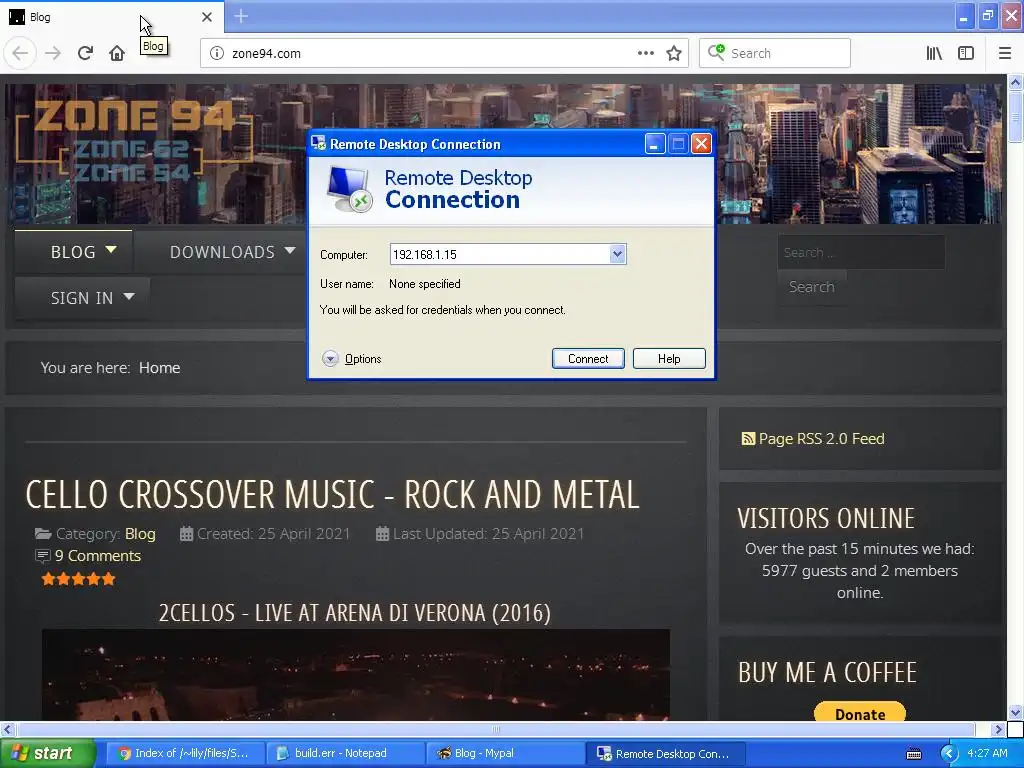Switch to Index of Chrome taskbar window
1024x768 pixels.
(185, 754)
